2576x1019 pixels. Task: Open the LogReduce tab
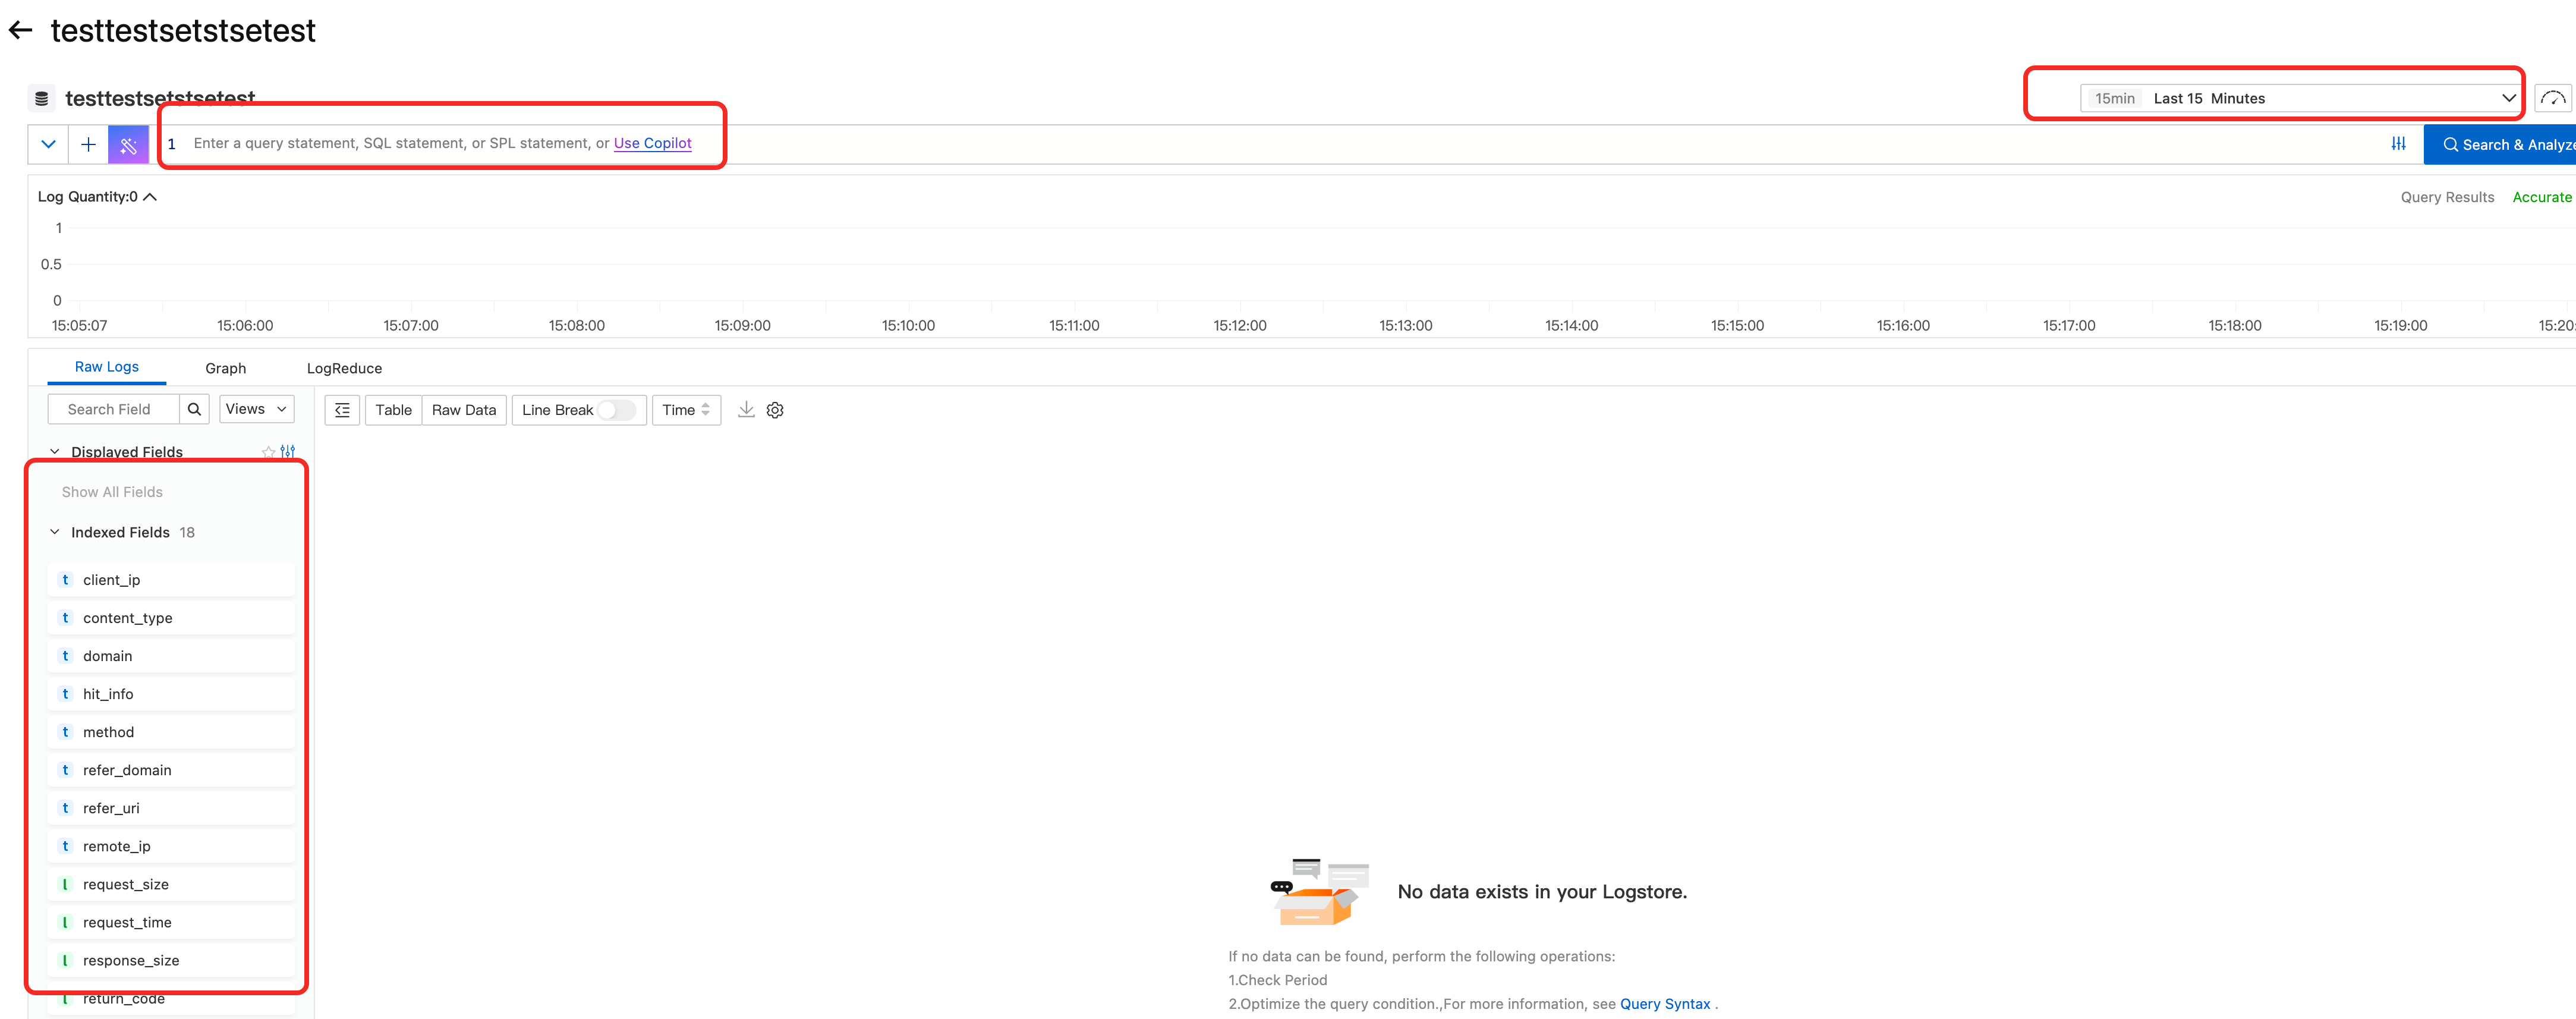coord(344,368)
